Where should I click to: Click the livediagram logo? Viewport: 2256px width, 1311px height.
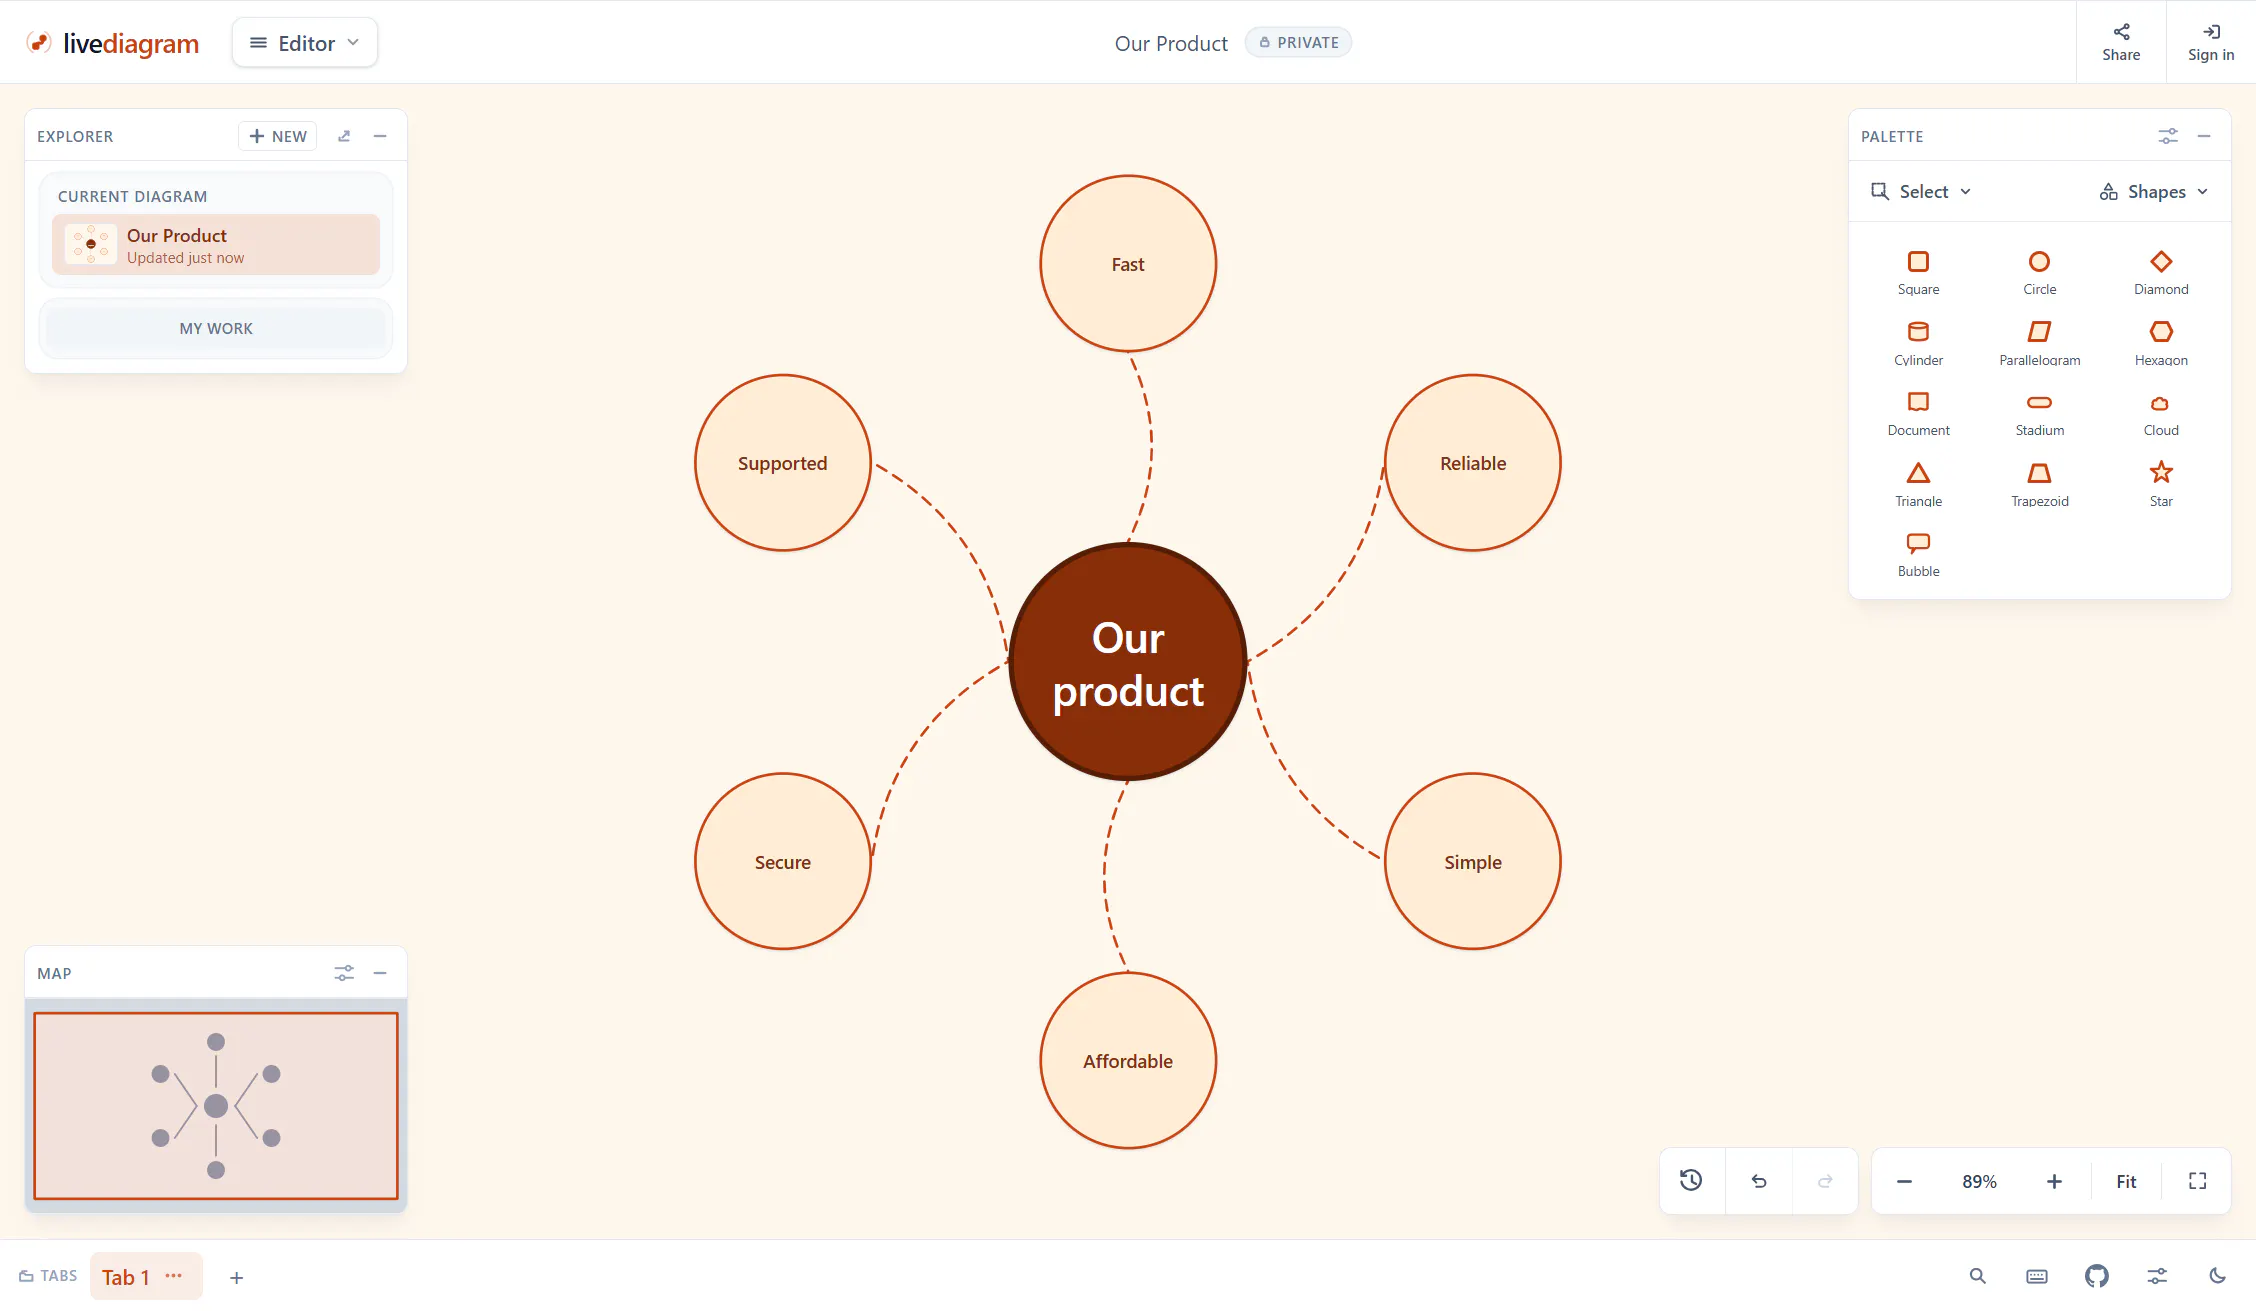113,43
